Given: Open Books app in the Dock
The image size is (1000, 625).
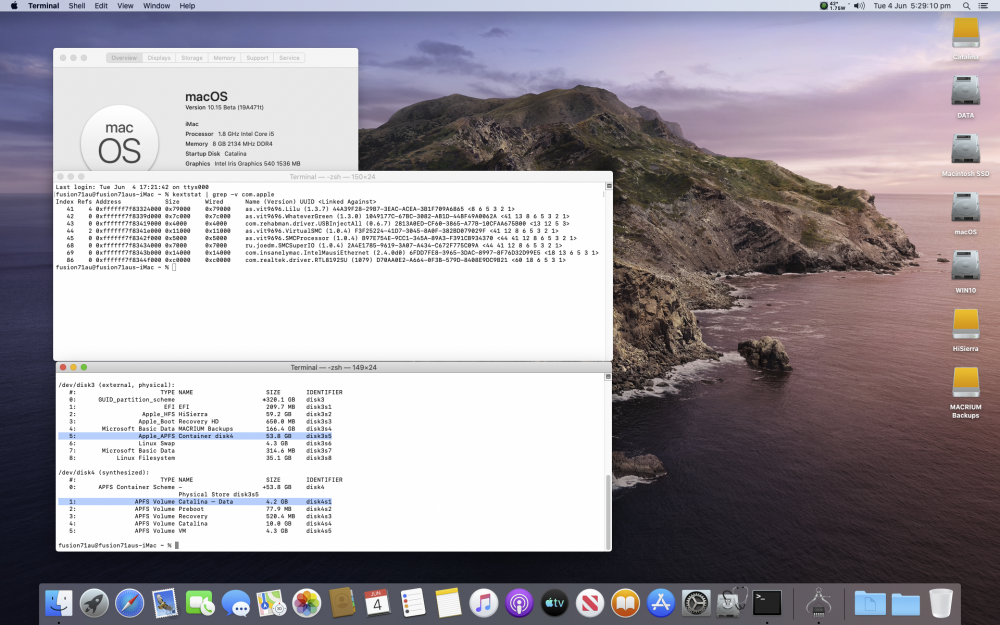Looking at the screenshot, I should click(x=626, y=603).
